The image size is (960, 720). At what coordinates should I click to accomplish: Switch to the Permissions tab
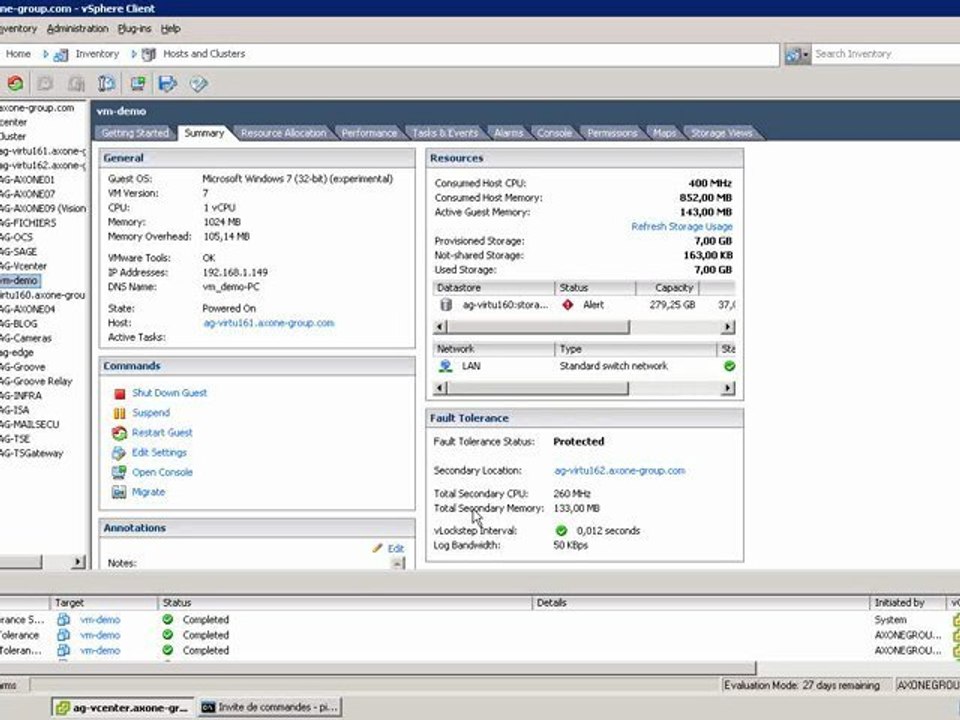(x=612, y=133)
